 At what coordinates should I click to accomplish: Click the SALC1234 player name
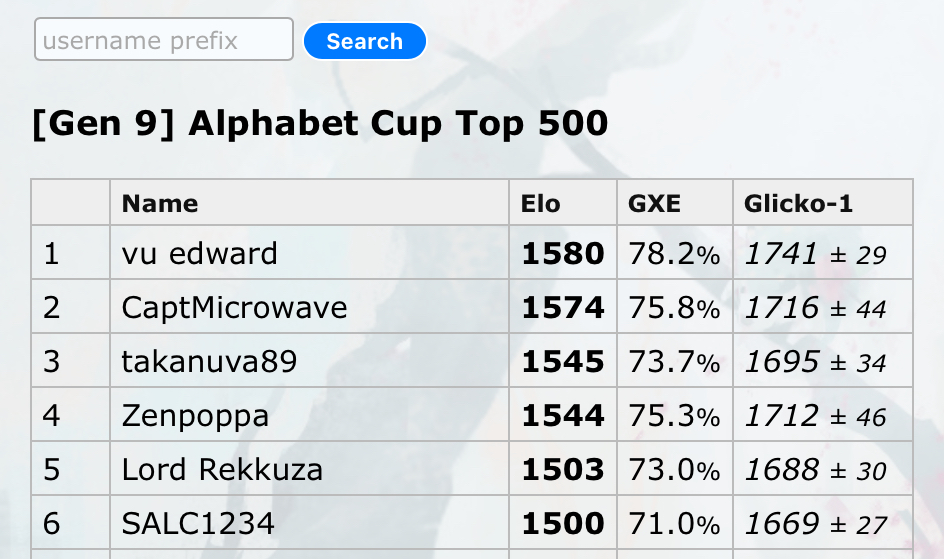click(198, 523)
